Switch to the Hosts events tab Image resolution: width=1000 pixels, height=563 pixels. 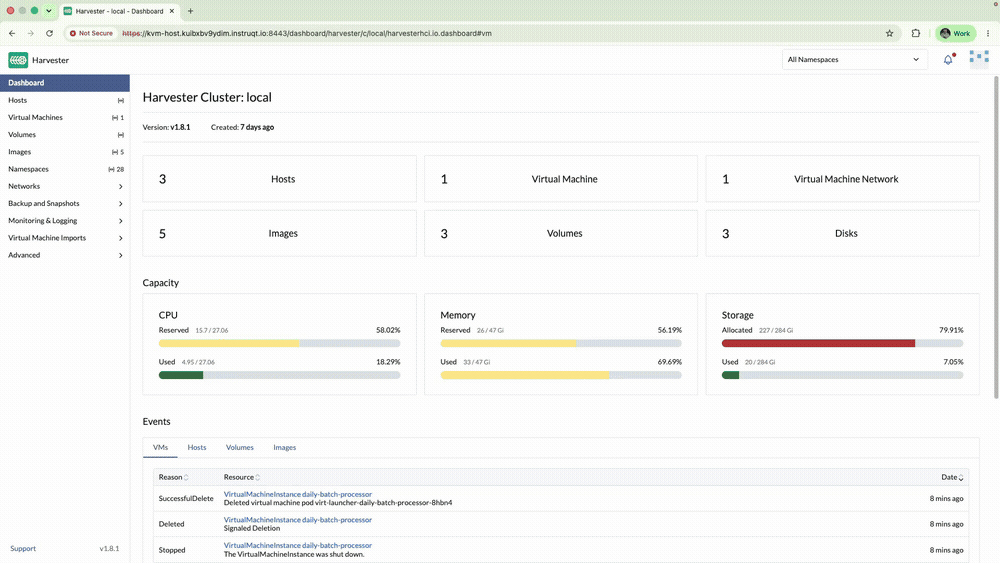196,448
